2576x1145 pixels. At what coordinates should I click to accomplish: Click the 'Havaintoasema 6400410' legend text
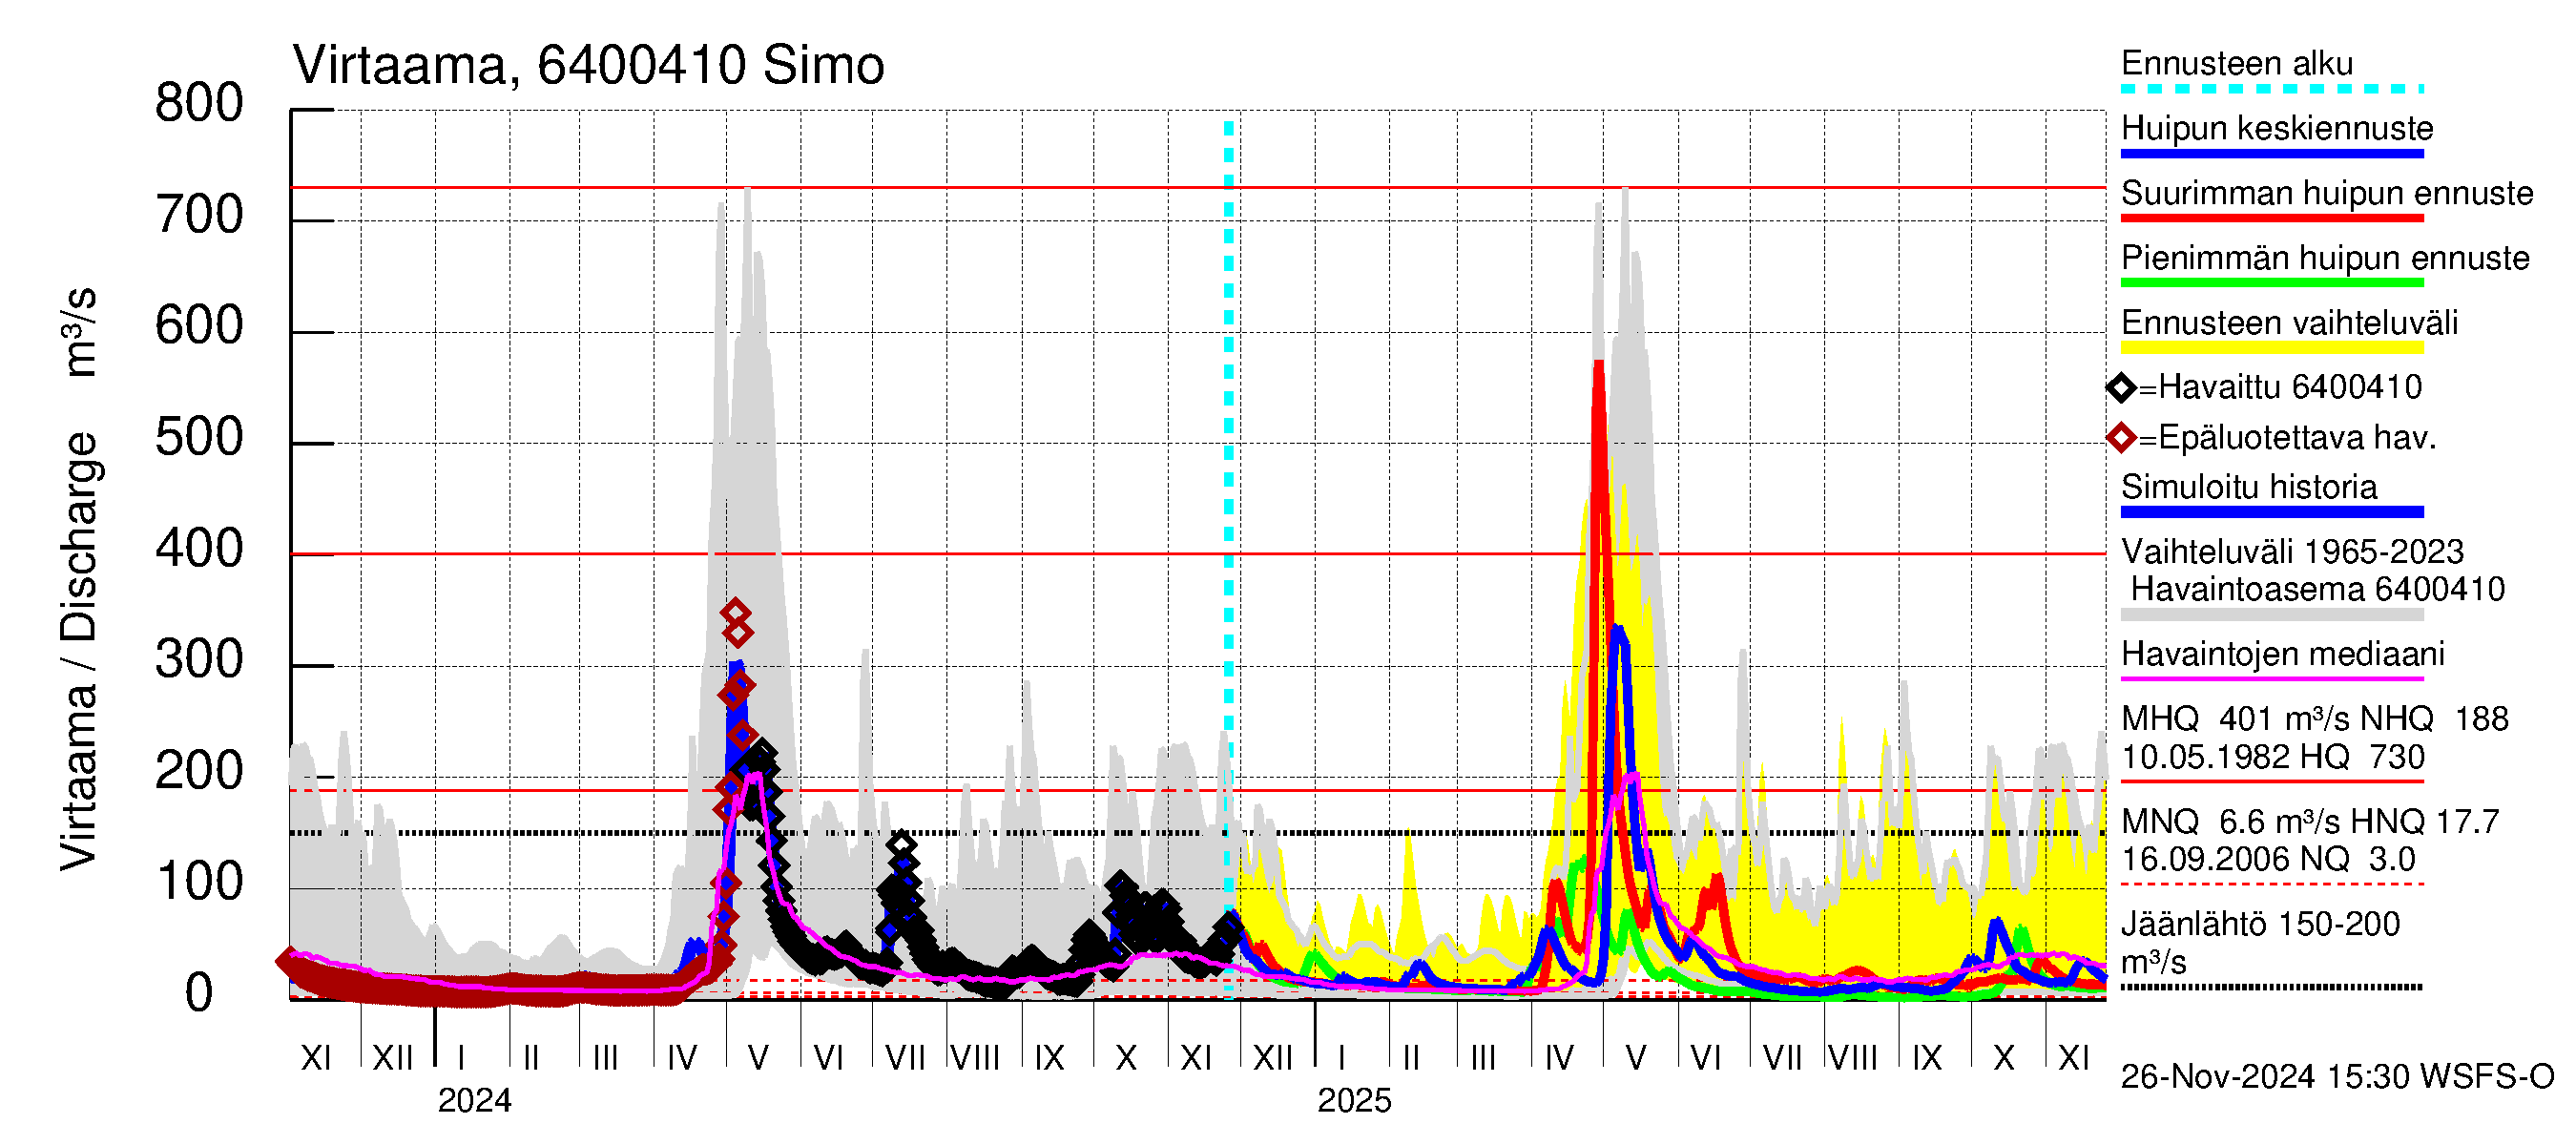(2318, 589)
